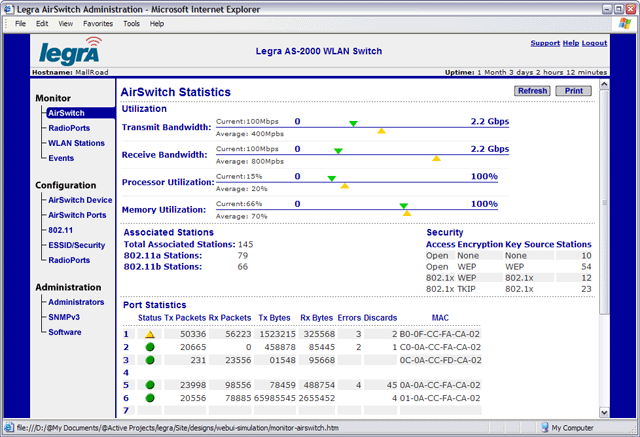Viewport: 640px width, 437px height.
Task: Click scrollbar down arrow
Action: point(604,412)
